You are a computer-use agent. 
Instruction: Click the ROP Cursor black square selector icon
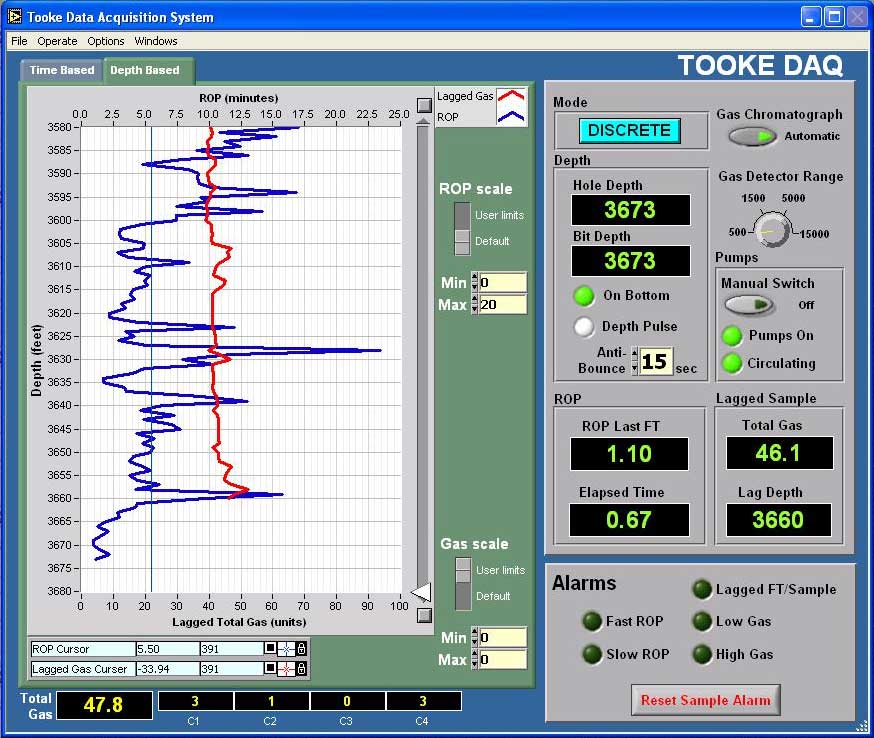(270, 648)
